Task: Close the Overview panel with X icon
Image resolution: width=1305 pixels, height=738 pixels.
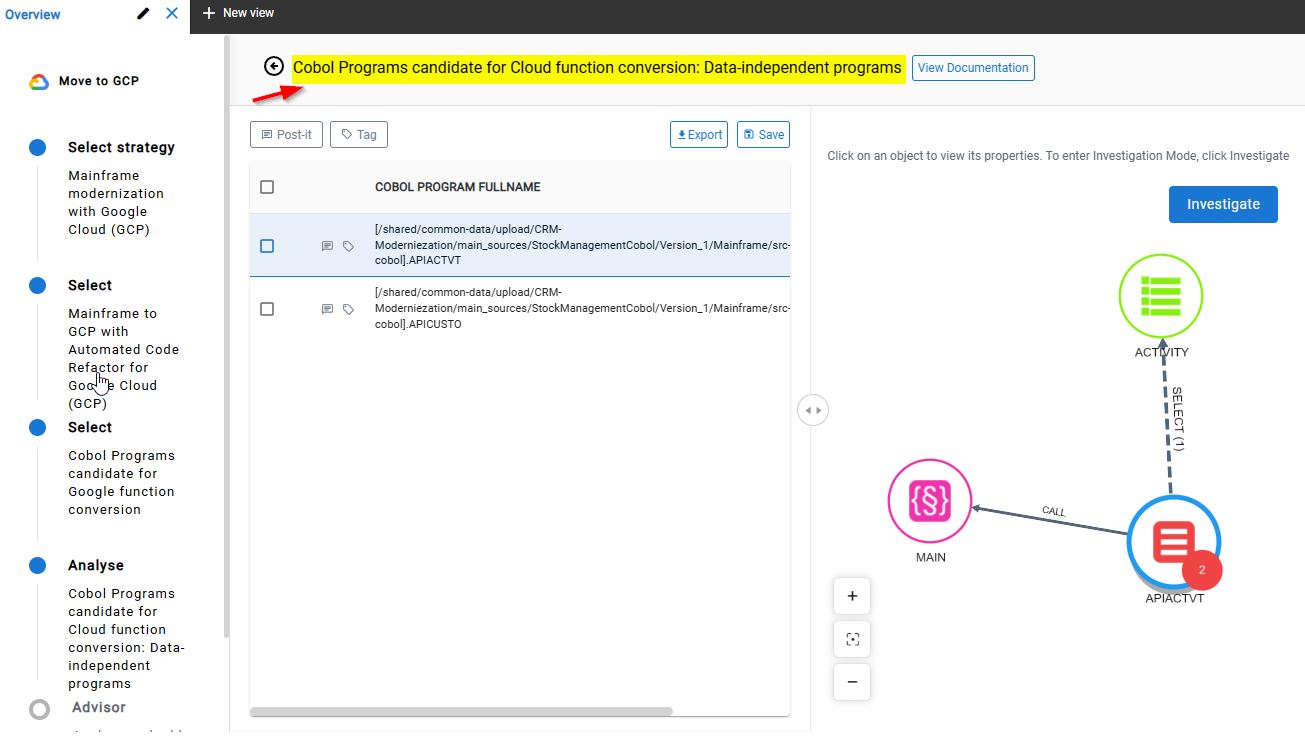Action: tap(172, 14)
